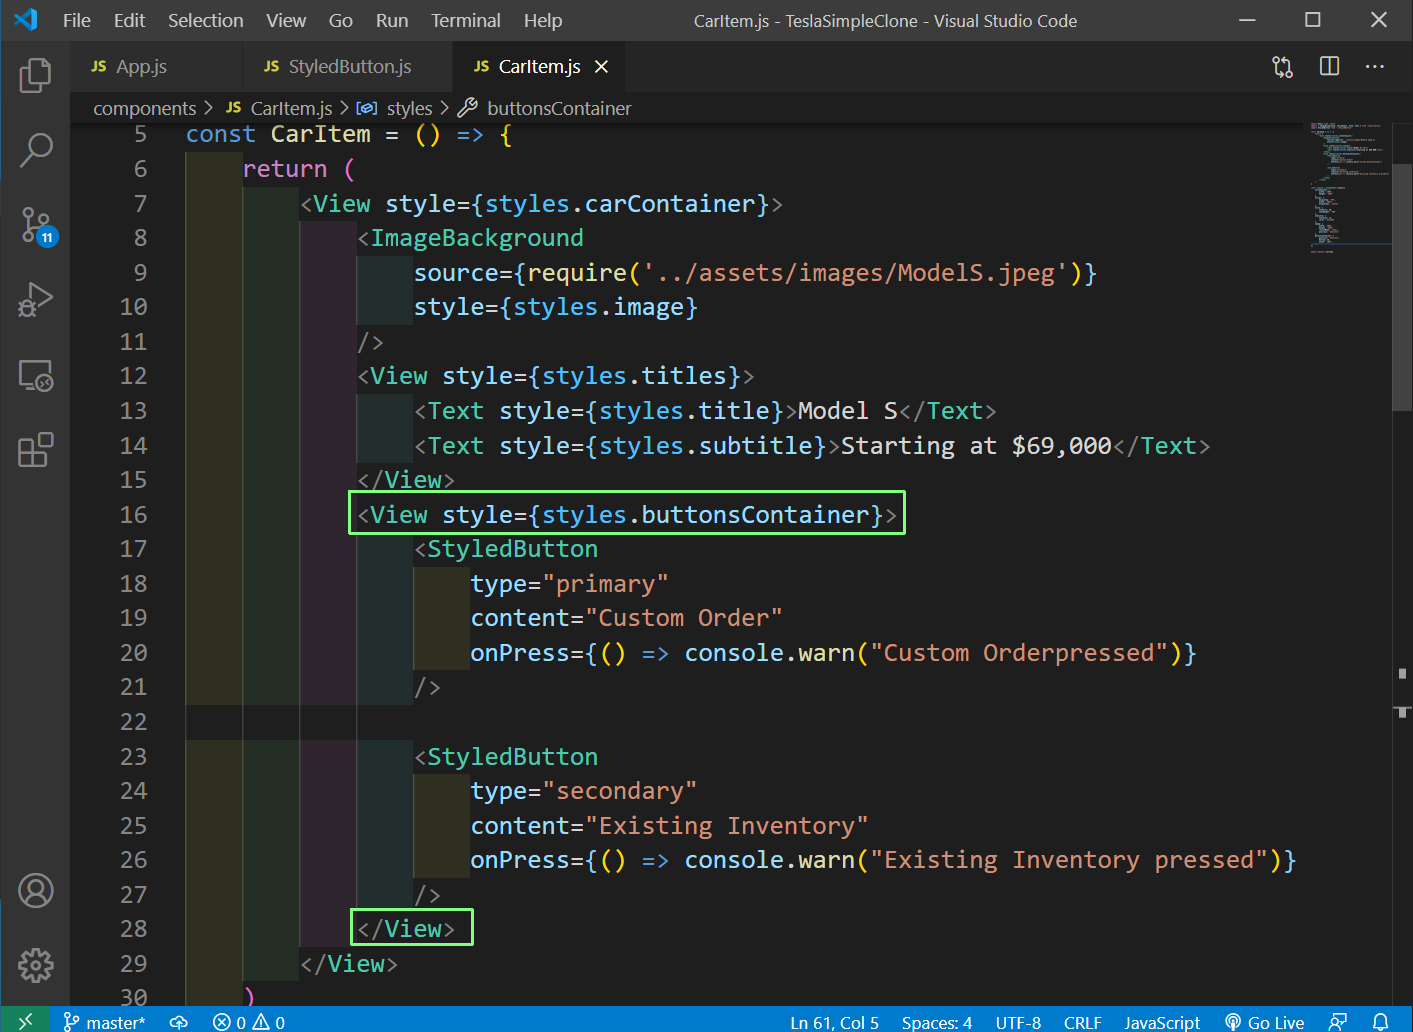This screenshot has height=1032, width=1413.
Task: Click line number 22 in gutter
Action: click(x=133, y=722)
